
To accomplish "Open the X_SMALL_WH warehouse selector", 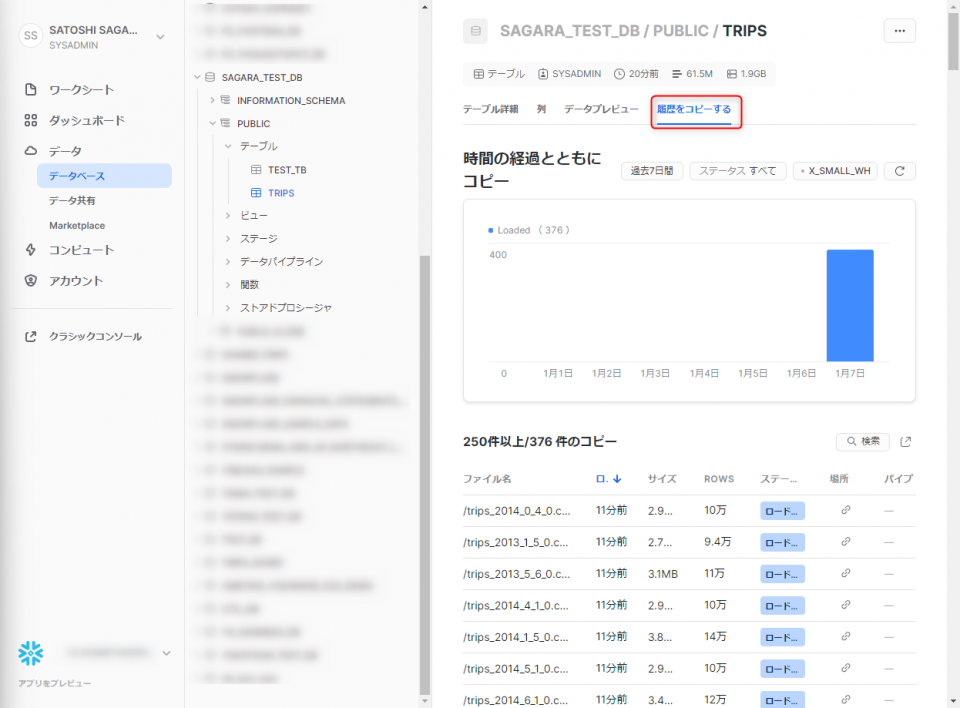I will (835, 171).
